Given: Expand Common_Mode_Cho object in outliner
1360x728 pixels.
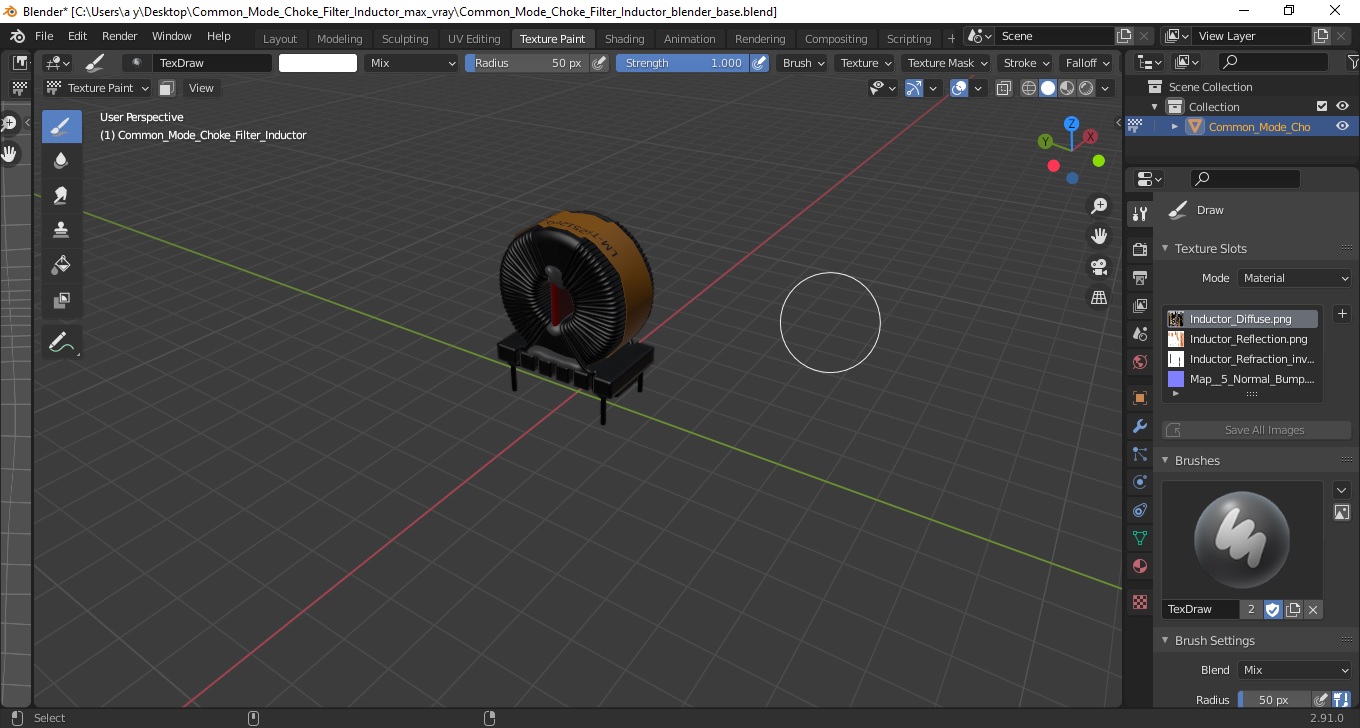Looking at the screenshot, I should point(1175,126).
